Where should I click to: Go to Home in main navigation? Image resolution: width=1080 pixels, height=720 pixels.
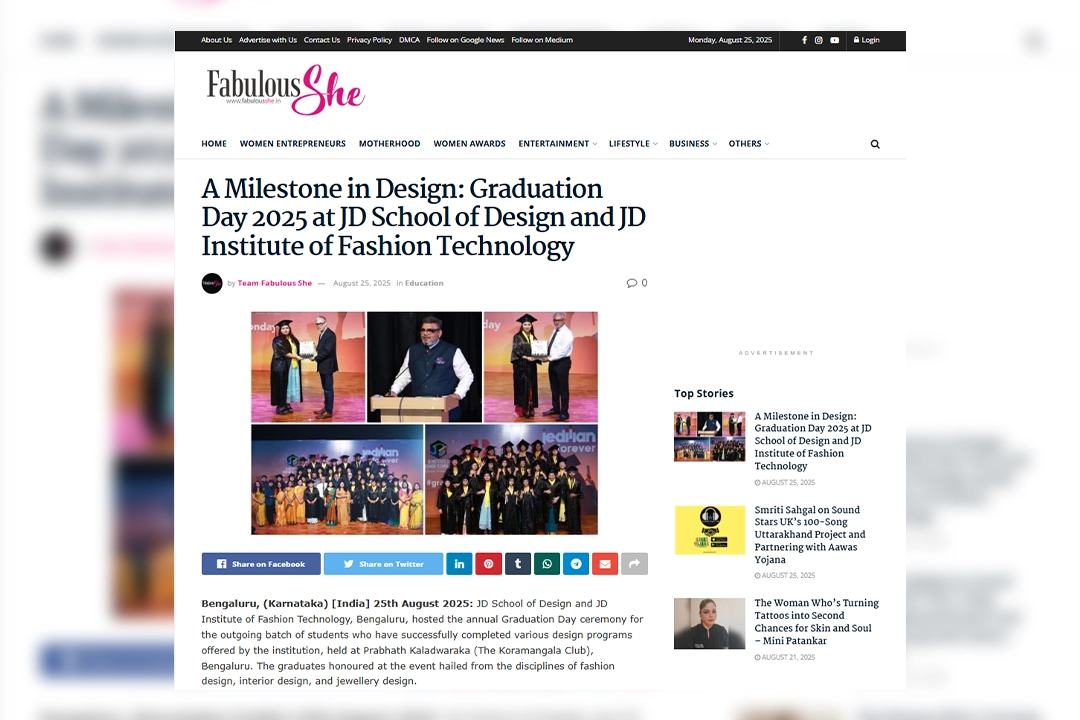pos(214,144)
